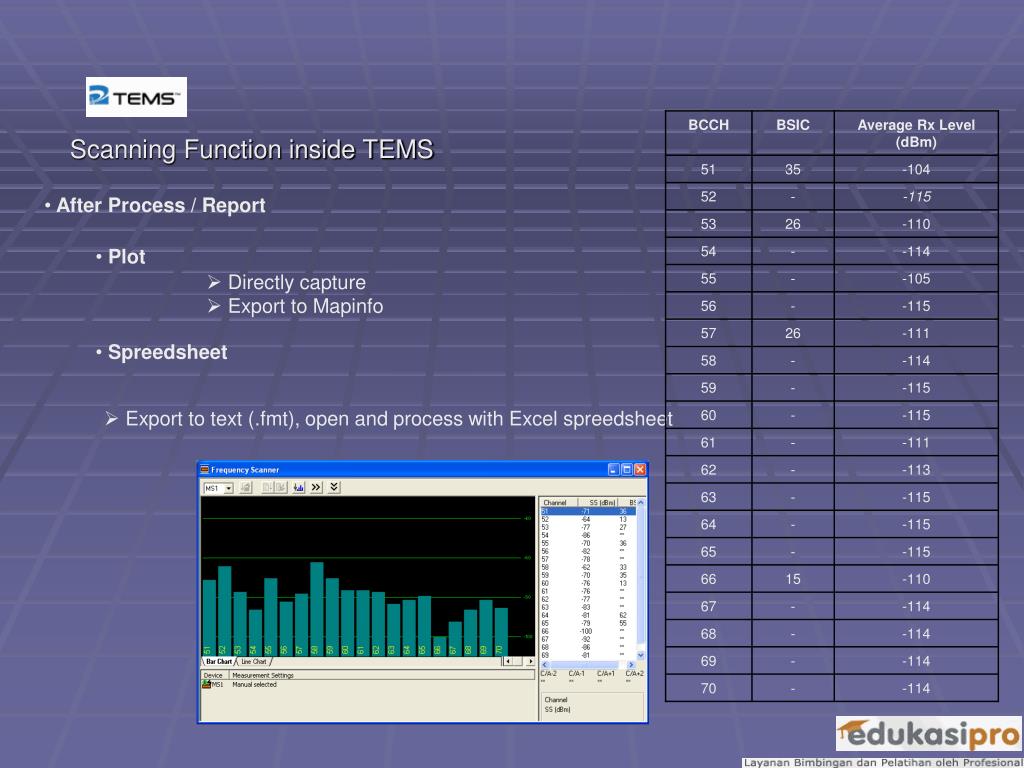This screenshot has height=768, width=1024.
Task: Click the double down-arrow toolbar icon
Action: point(334,488)
